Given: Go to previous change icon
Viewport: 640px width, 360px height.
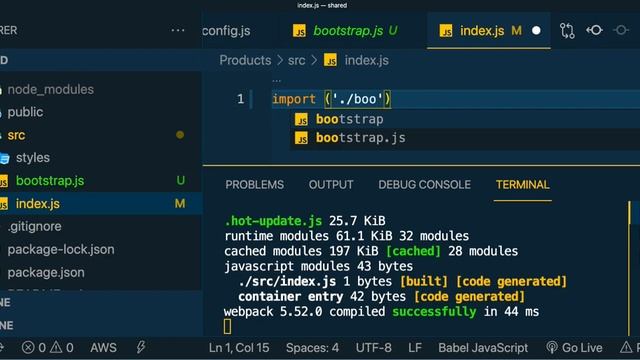Looking at the screenshot, I should (x=594, y=30).
